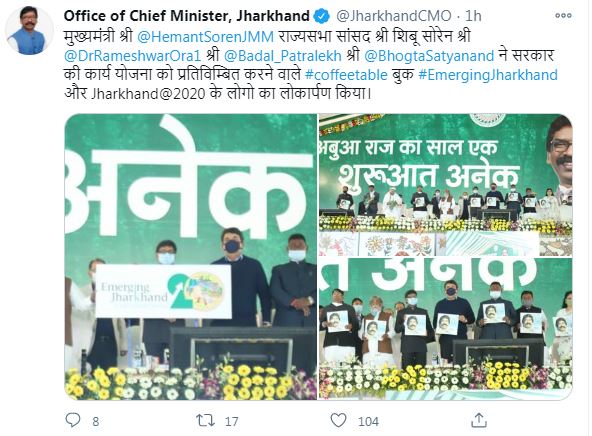Image resolution: width=592 pixels, height=436 pixels.
Task: Click the blue verified badge
Action: pyautogui.click(x=322, y=16)
